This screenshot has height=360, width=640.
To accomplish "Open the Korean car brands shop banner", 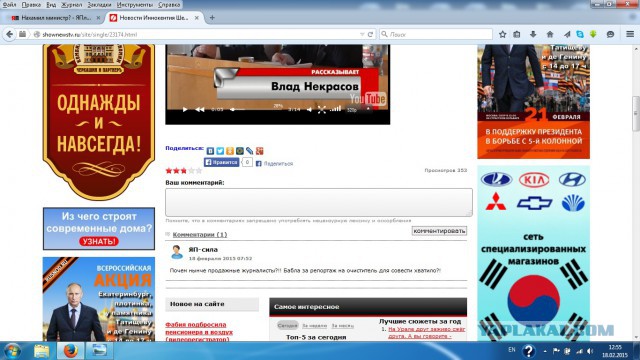I will 533,253.
